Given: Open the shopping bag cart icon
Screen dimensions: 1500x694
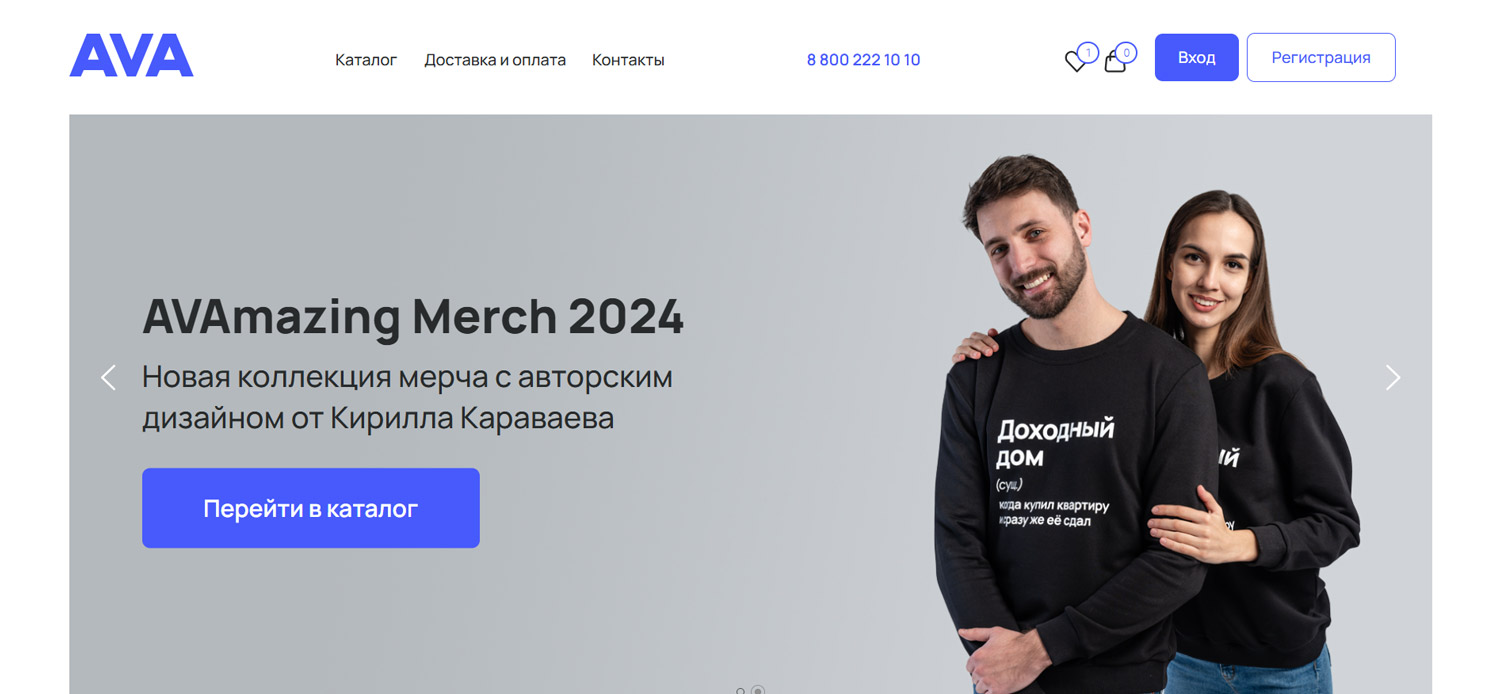Looking at the screenshot, I should [1114, 62].
